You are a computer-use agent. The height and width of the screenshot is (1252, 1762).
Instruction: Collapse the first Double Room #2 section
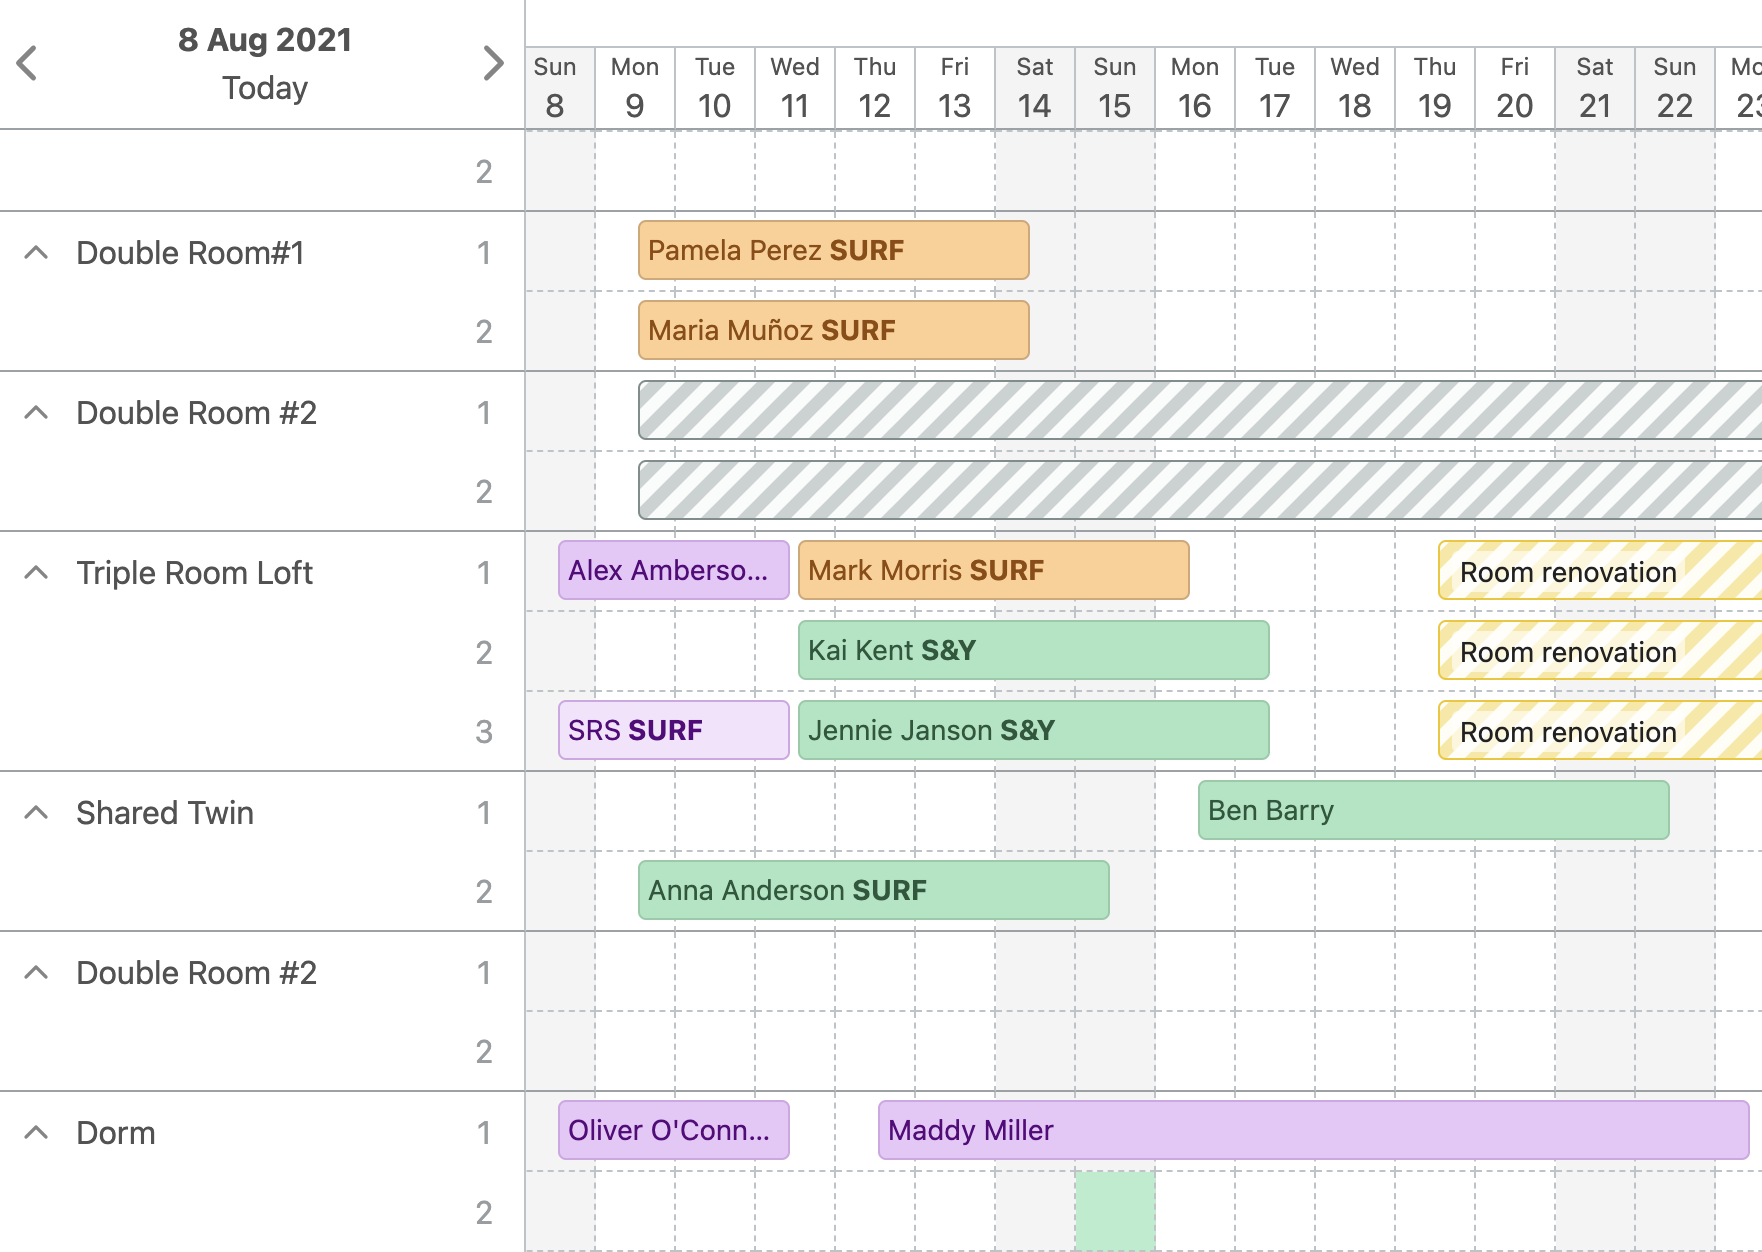pos(37,411)
